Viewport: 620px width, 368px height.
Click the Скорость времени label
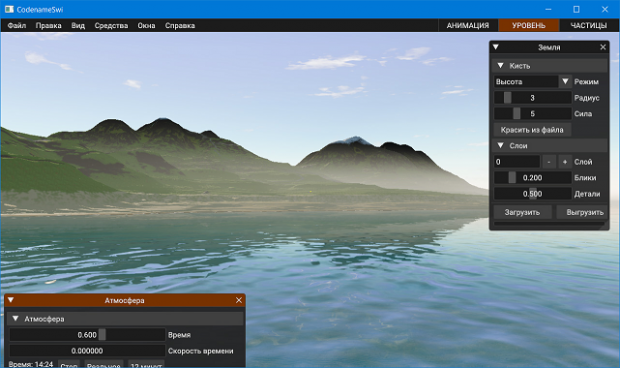(x=200, y=351)
